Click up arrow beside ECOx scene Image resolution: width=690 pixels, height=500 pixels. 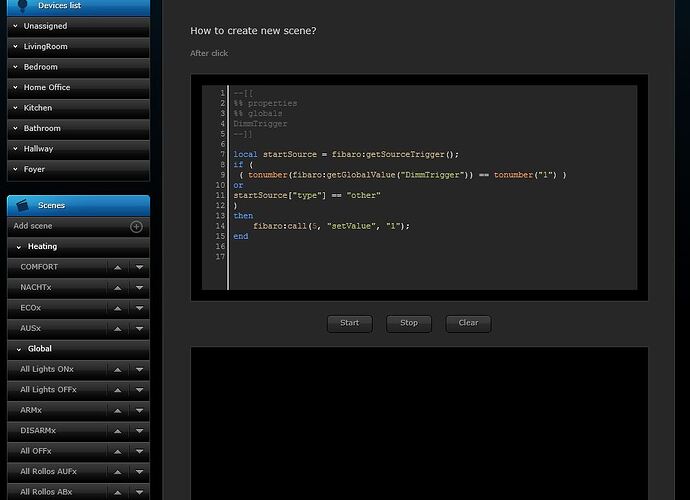tap(117, 309)
